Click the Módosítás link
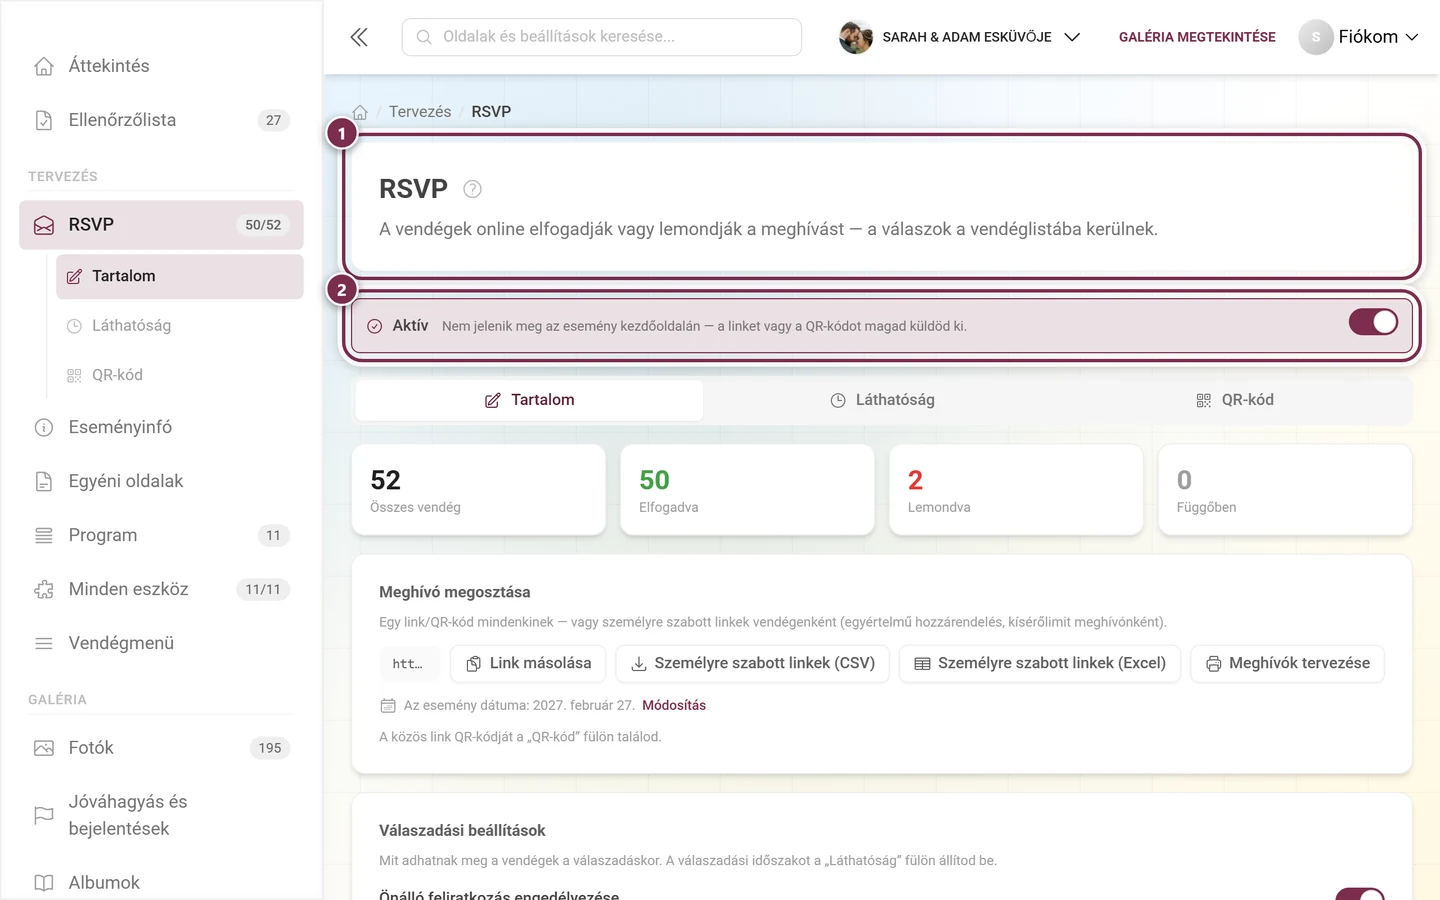 point(674,706)
